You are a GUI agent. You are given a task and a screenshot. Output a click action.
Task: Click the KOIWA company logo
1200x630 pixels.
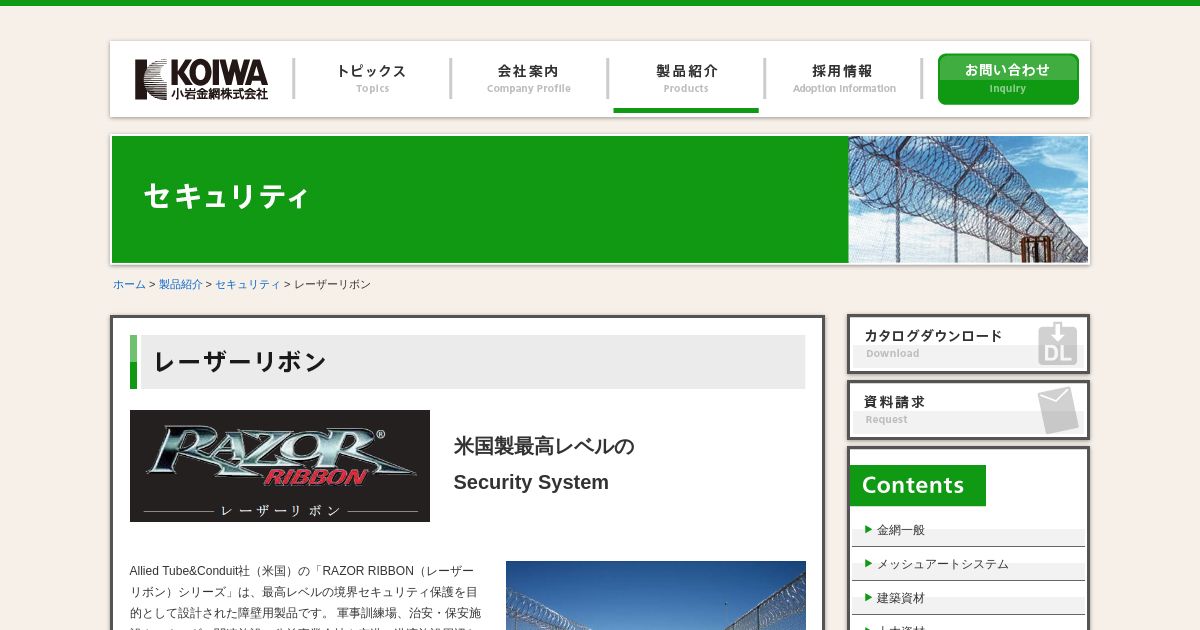pos(201,79)
